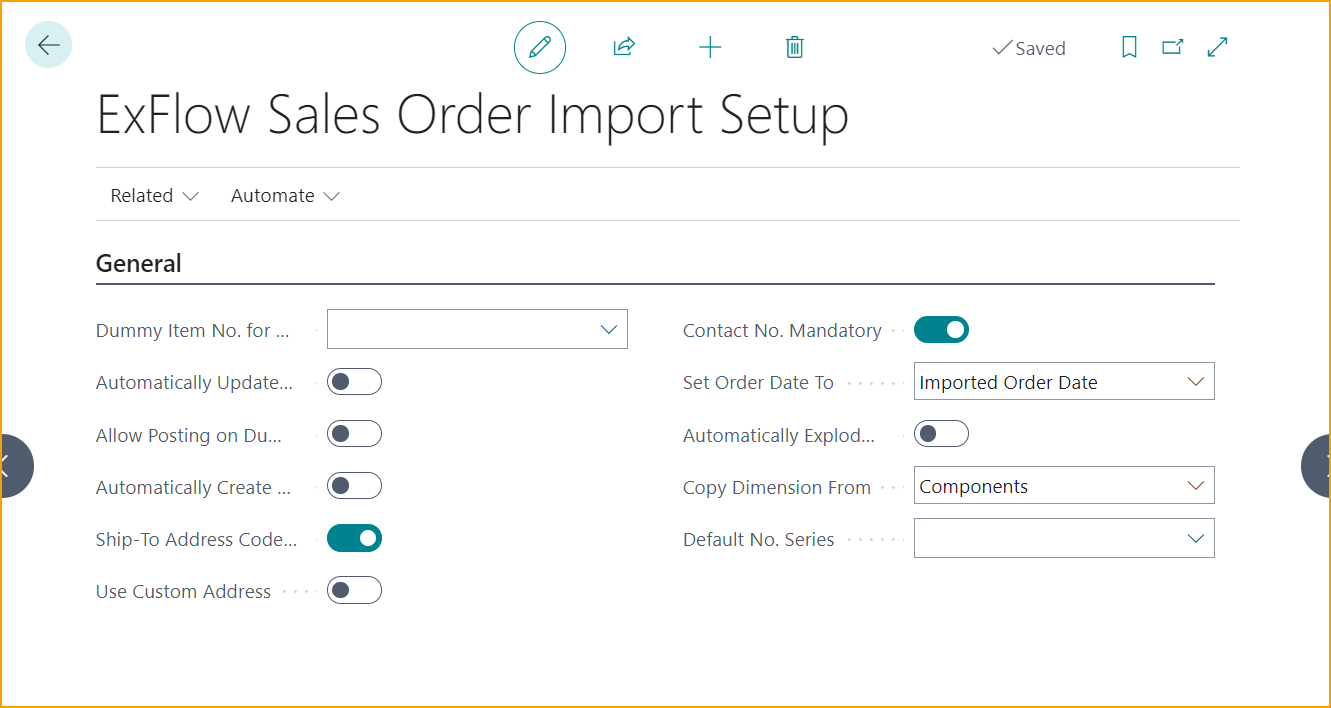
Task: Collapse the General section
Action: tap(138, 263)
